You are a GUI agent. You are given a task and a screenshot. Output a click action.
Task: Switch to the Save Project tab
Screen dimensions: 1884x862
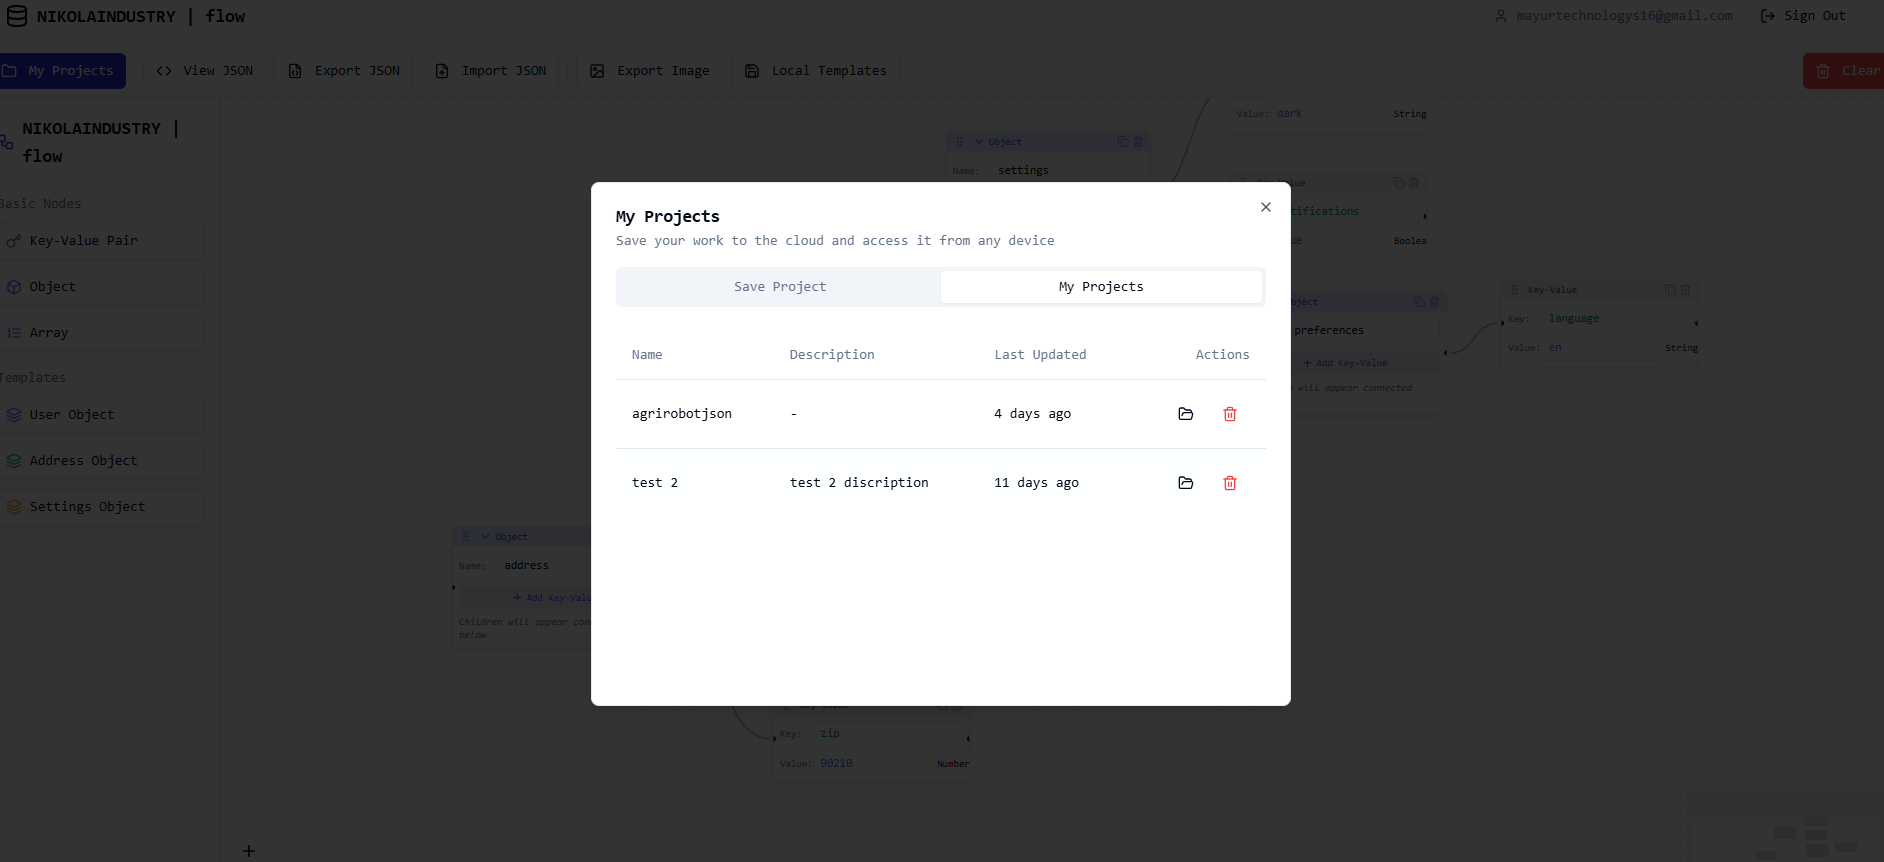click(779, 287)
